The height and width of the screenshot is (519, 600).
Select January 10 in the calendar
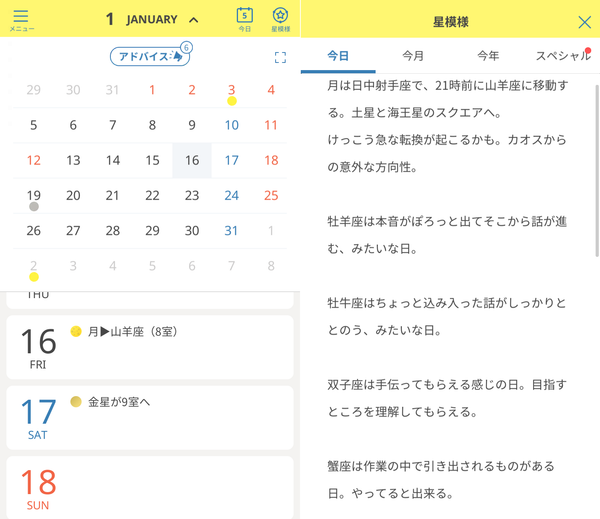point(232,125)
